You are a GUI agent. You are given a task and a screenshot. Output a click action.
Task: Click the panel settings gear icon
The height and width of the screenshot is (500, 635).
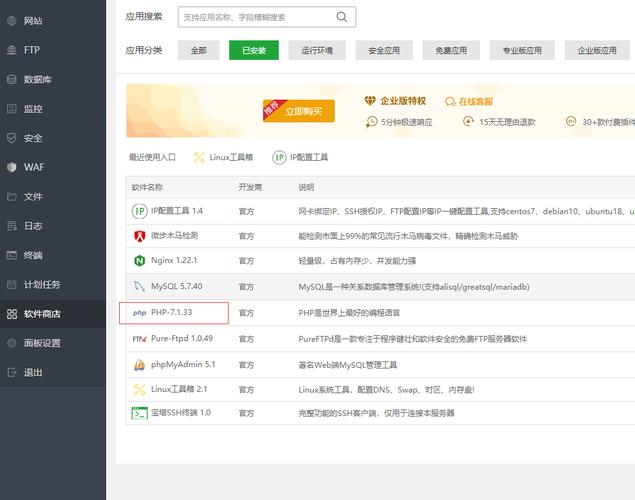click(12, 343)
